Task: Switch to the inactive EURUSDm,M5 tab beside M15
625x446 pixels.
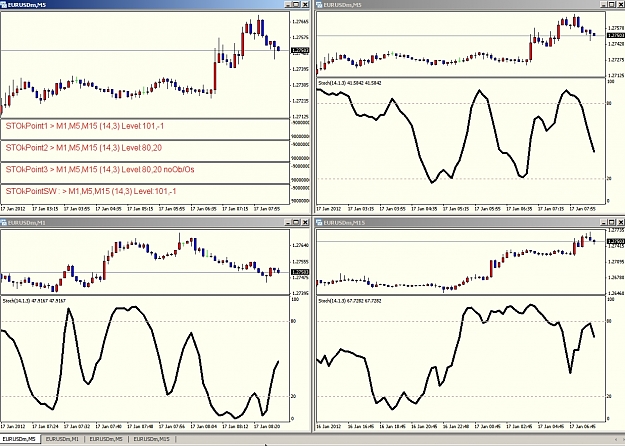Action: tap(106, 439)
